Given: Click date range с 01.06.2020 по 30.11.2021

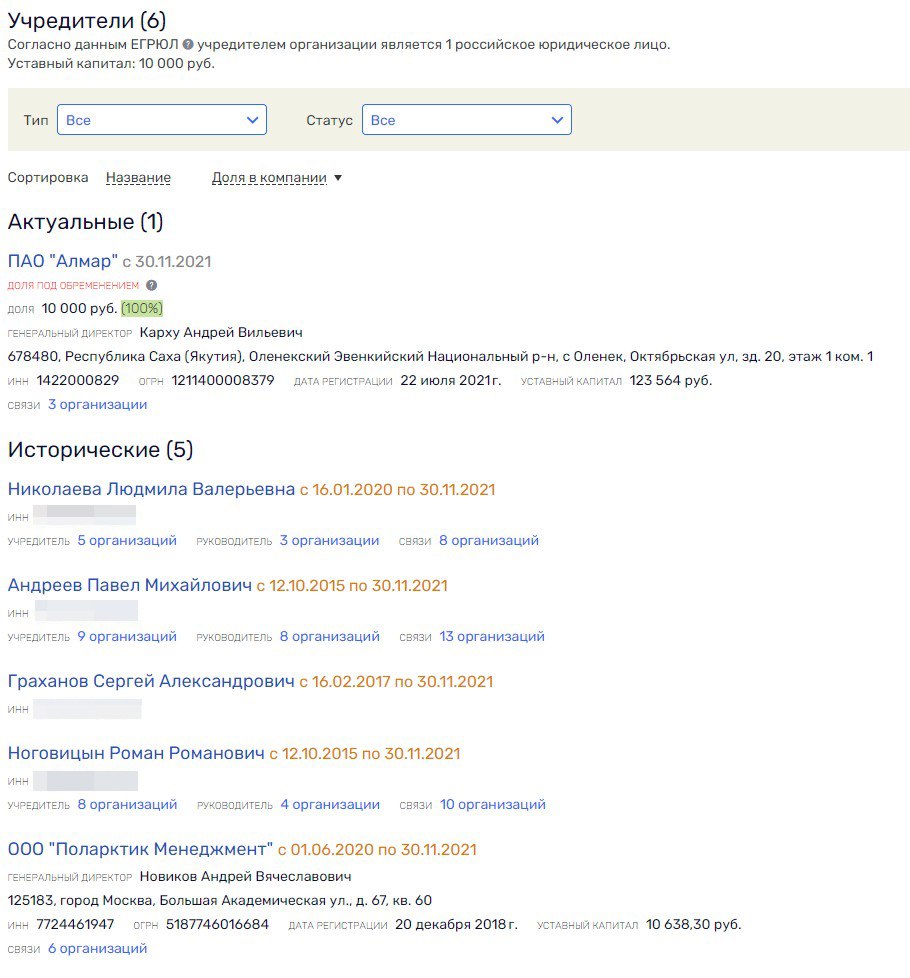Looking at the screenshot, I should point(377,850).
